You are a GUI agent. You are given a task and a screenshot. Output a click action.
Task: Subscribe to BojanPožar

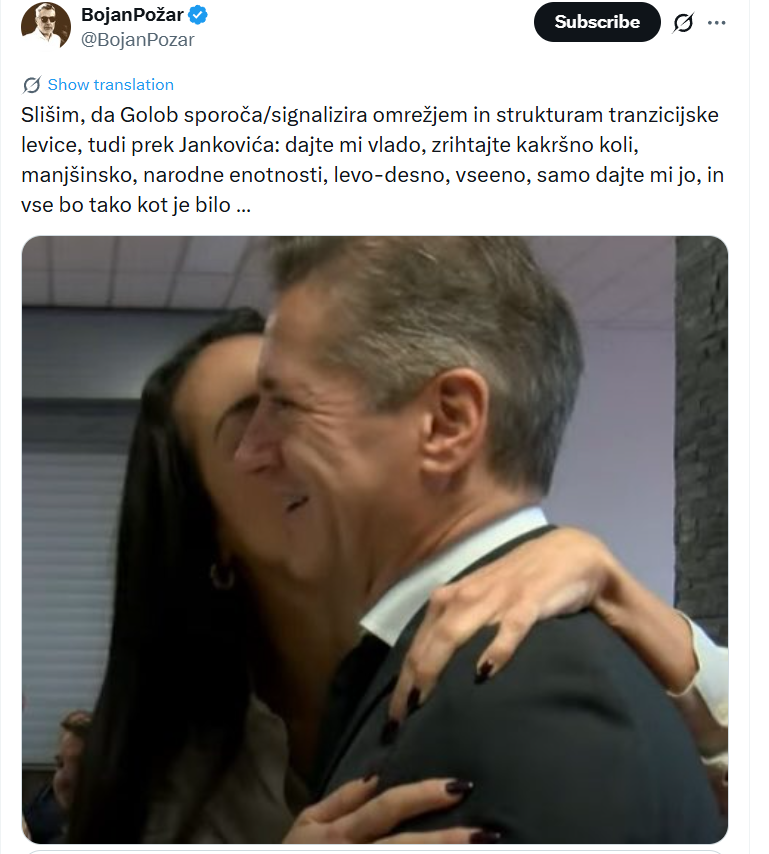pyautogui.click(x=597, y=22)
